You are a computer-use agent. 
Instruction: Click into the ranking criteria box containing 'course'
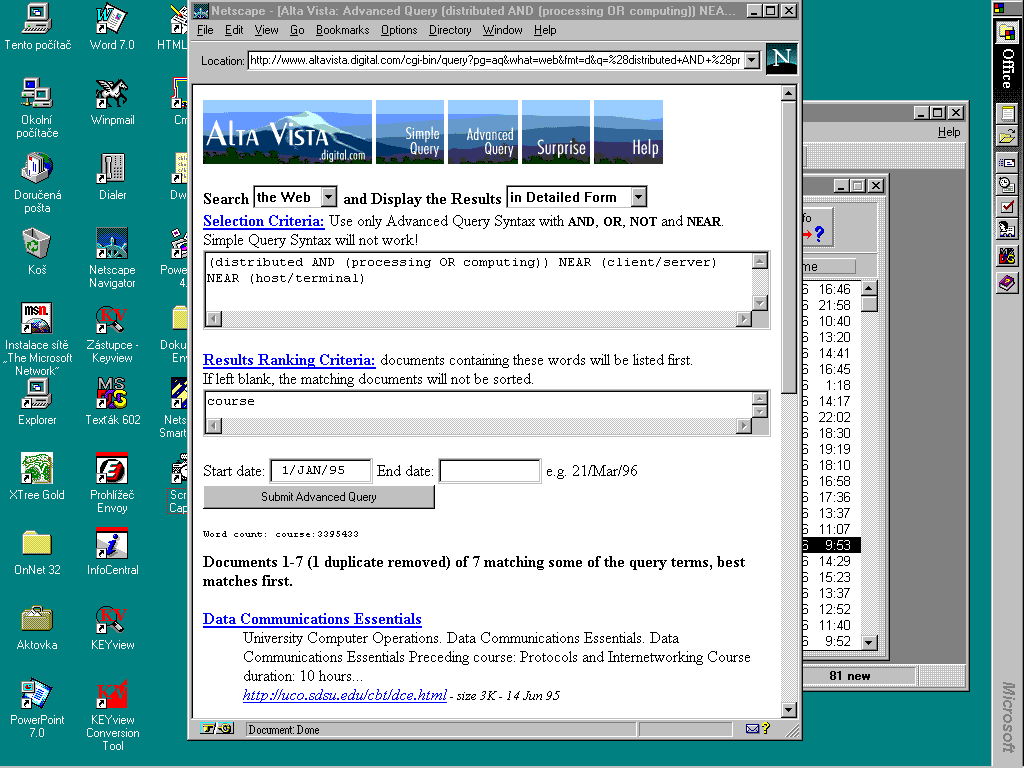(x=479, y=405)
